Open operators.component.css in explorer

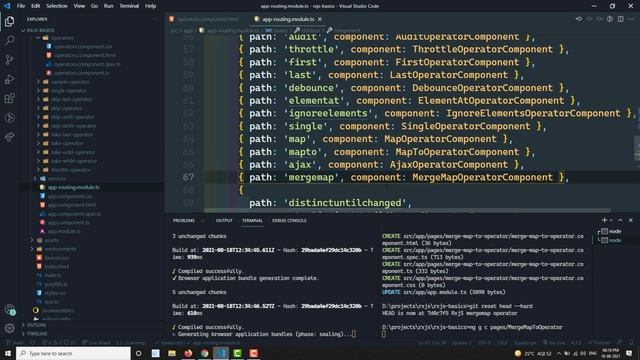tap(83, 47)
